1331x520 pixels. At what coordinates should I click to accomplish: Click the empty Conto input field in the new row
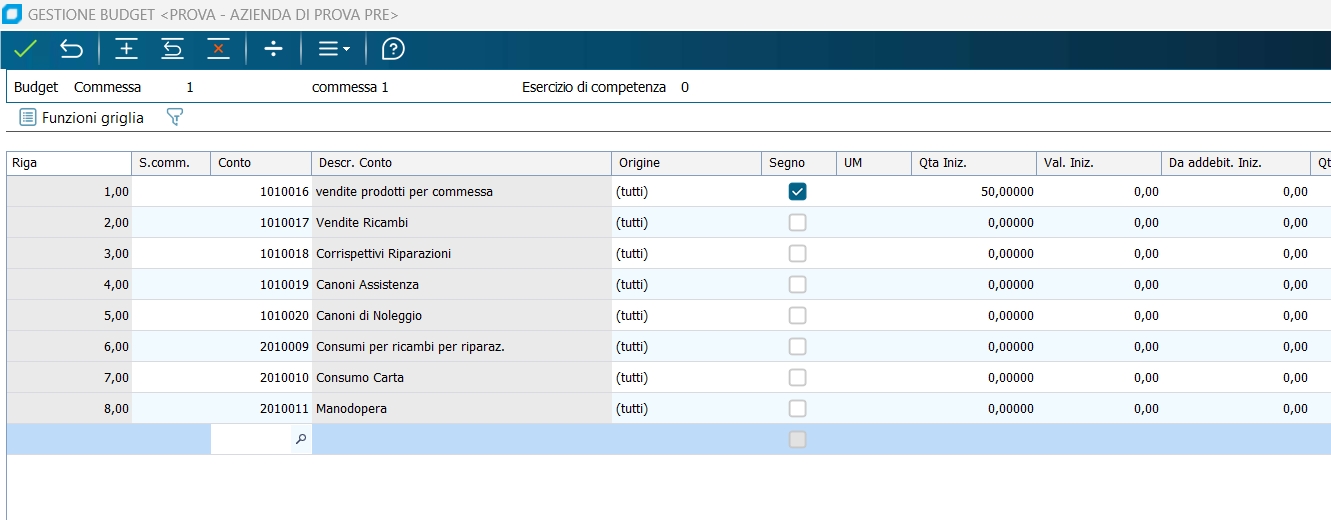click(251, 439)
